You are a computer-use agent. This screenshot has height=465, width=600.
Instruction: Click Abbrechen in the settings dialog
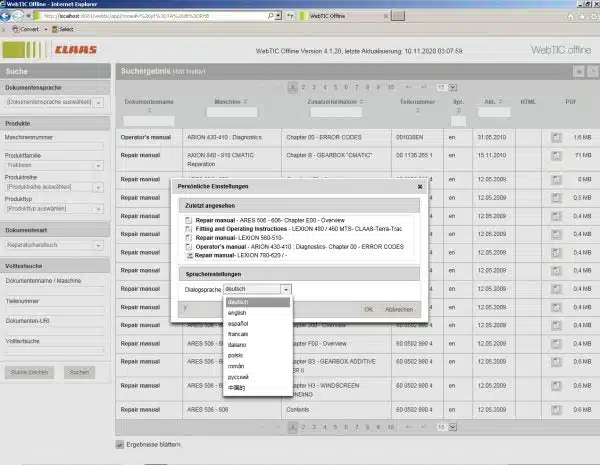click(x=399, y=309)
